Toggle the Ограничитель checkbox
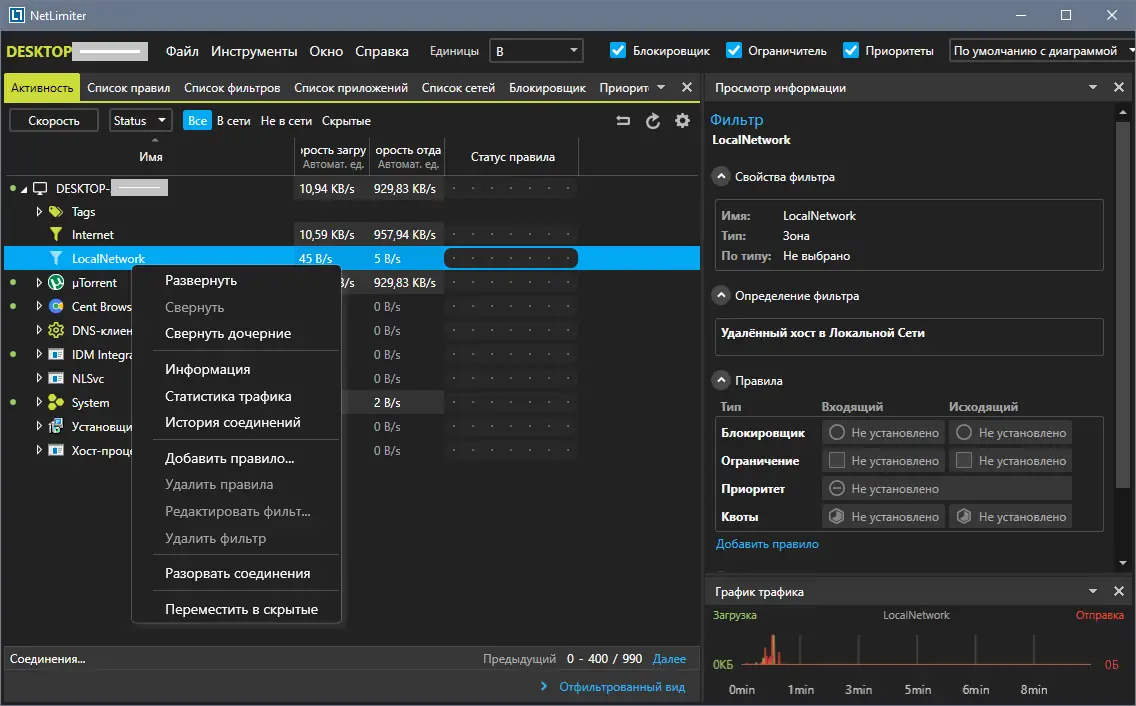This screenshot has width=1136, height=706. coord(734,50)
